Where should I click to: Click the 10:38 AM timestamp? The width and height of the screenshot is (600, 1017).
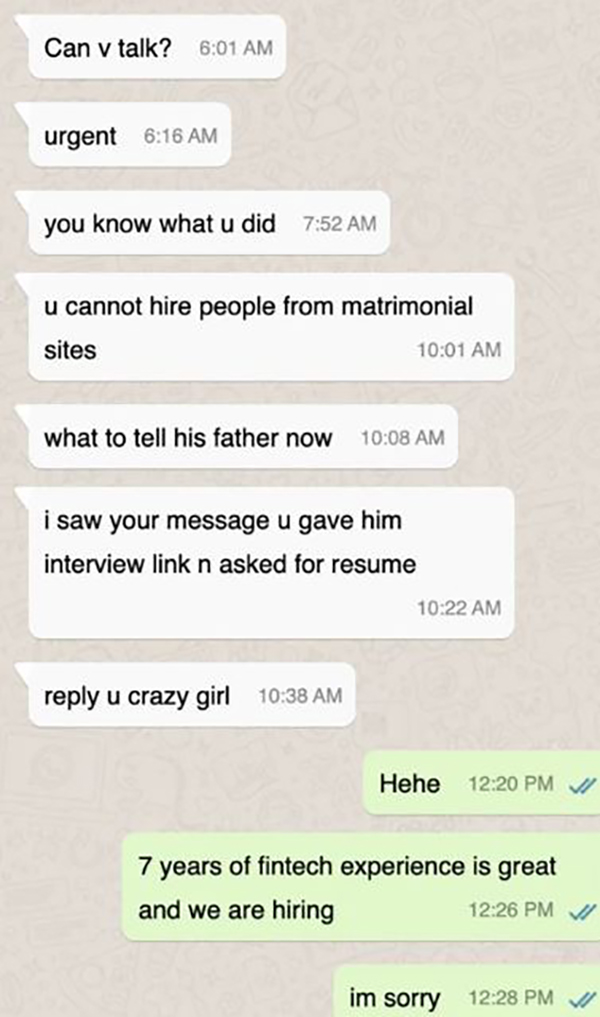(x=300, y=695)
